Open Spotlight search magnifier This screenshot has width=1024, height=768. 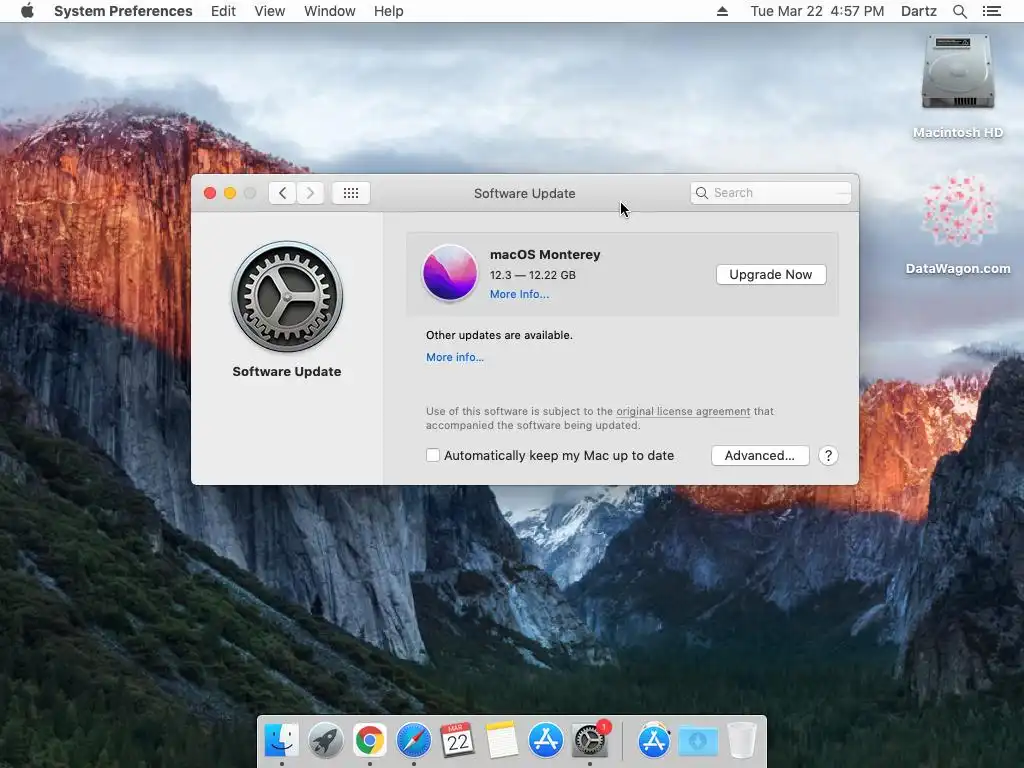click(959, 11)
